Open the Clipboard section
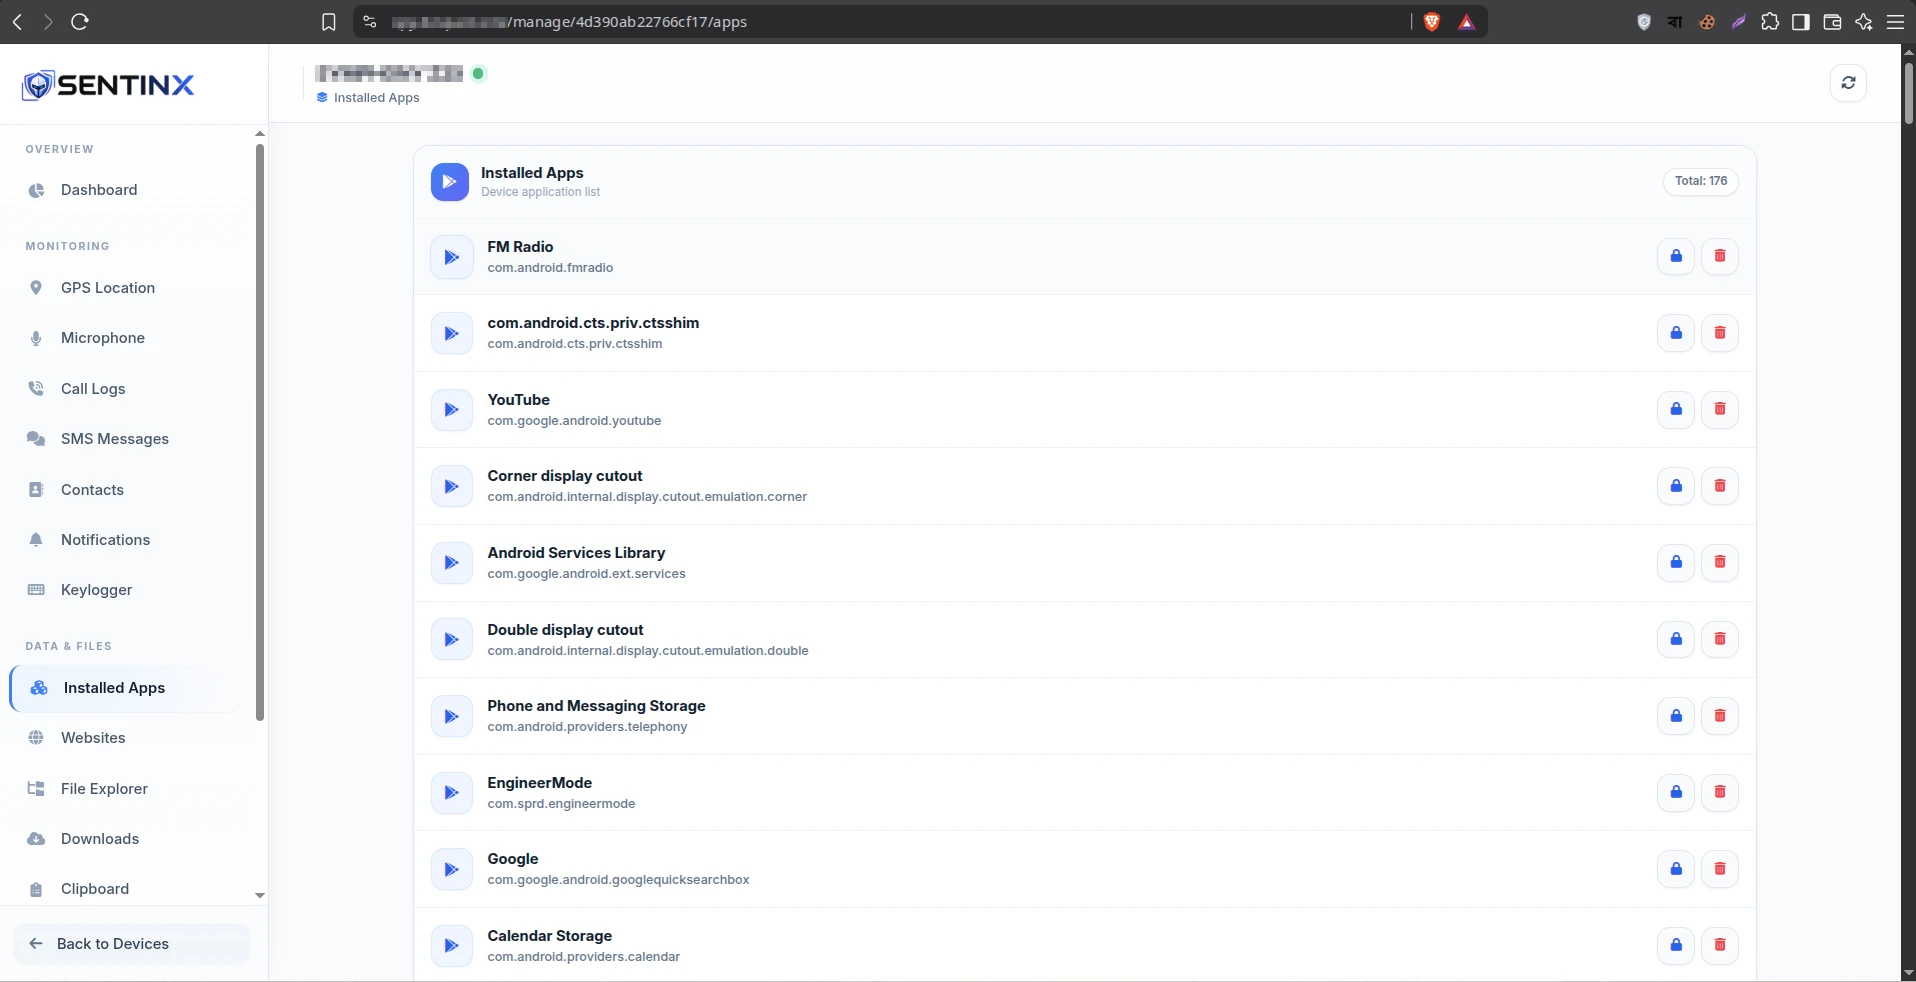1916x982 pixels. [x=125, y=889]
